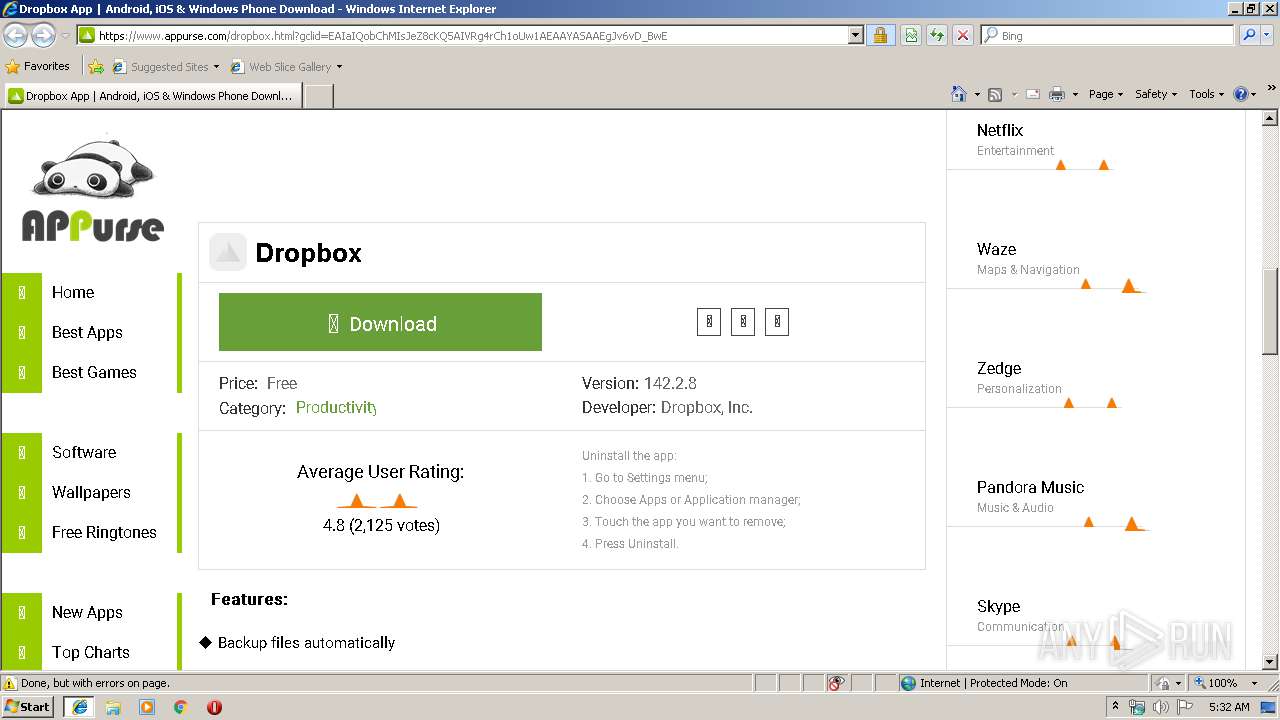Select the Dropbox App browser tab
The image size is (1280, 720).
(x=152, y=96)
